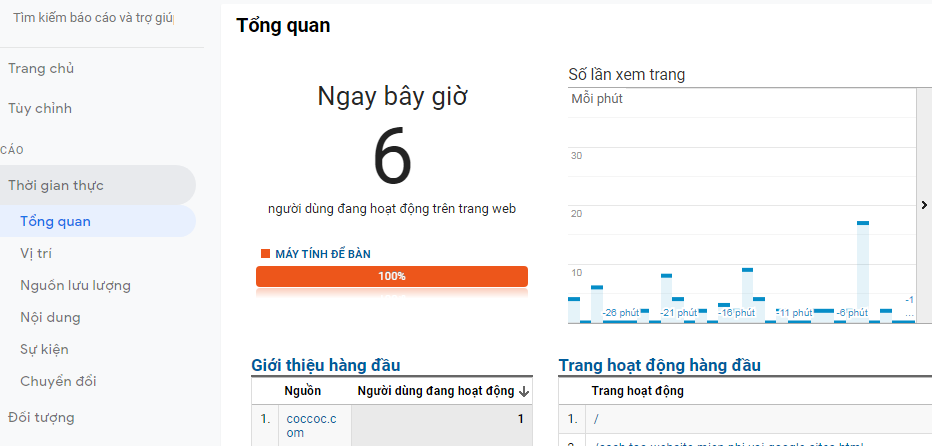Click the Trang hoạt động column header
932x446 pixels.
pos(637,391)
